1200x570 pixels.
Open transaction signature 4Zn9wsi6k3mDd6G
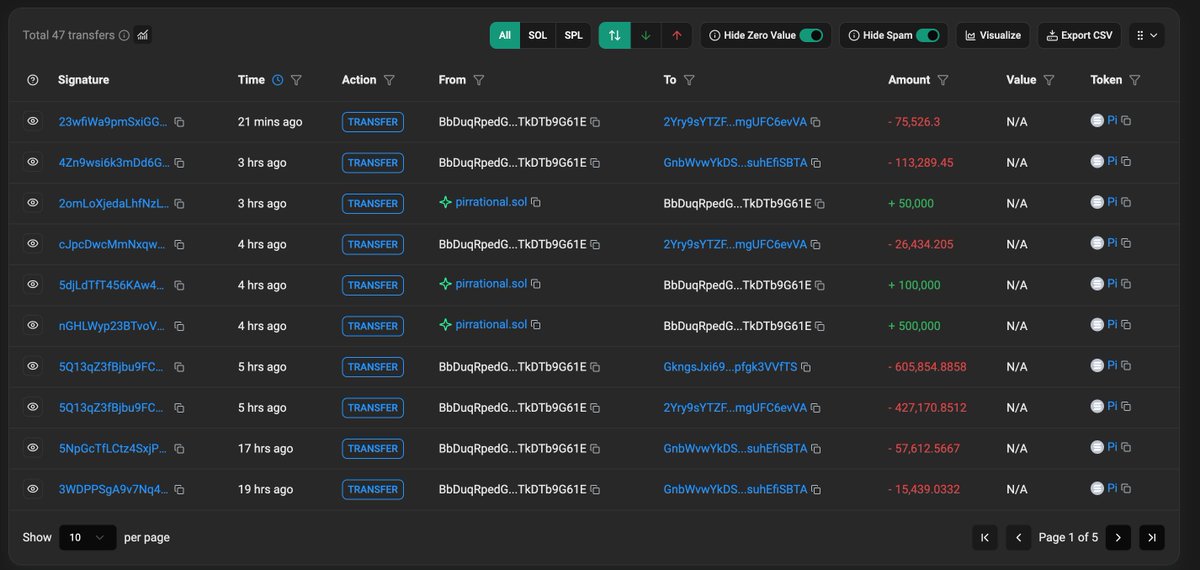pos(114,163)
